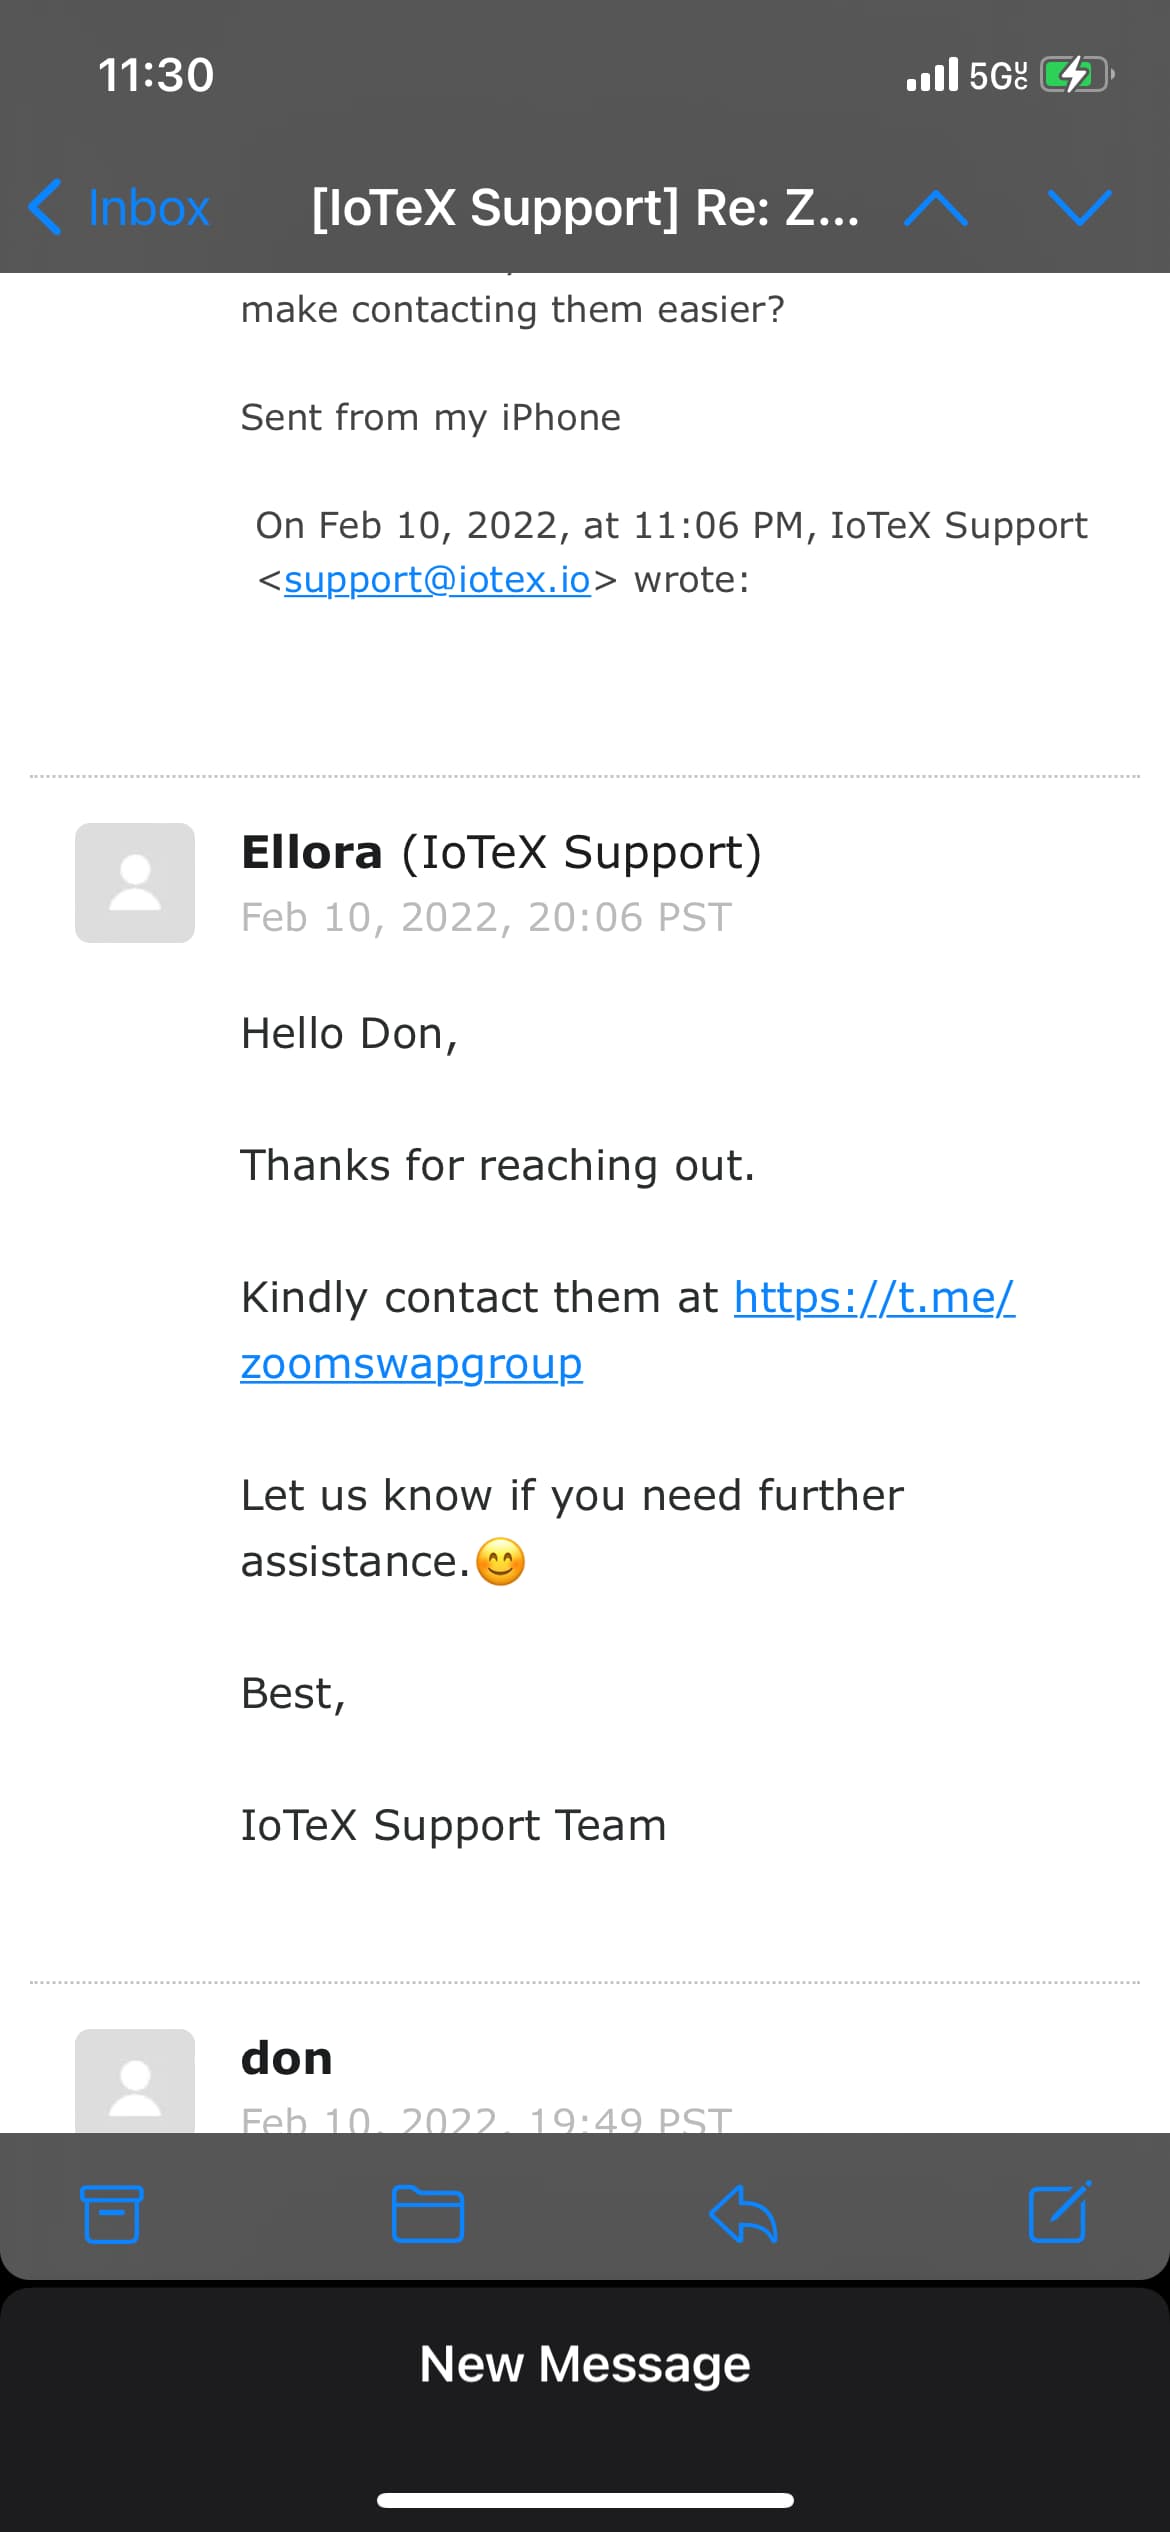The image size is (1170, 2532).
Task: Tap the smiling emoji after assistance
Action: [500, 1562]
